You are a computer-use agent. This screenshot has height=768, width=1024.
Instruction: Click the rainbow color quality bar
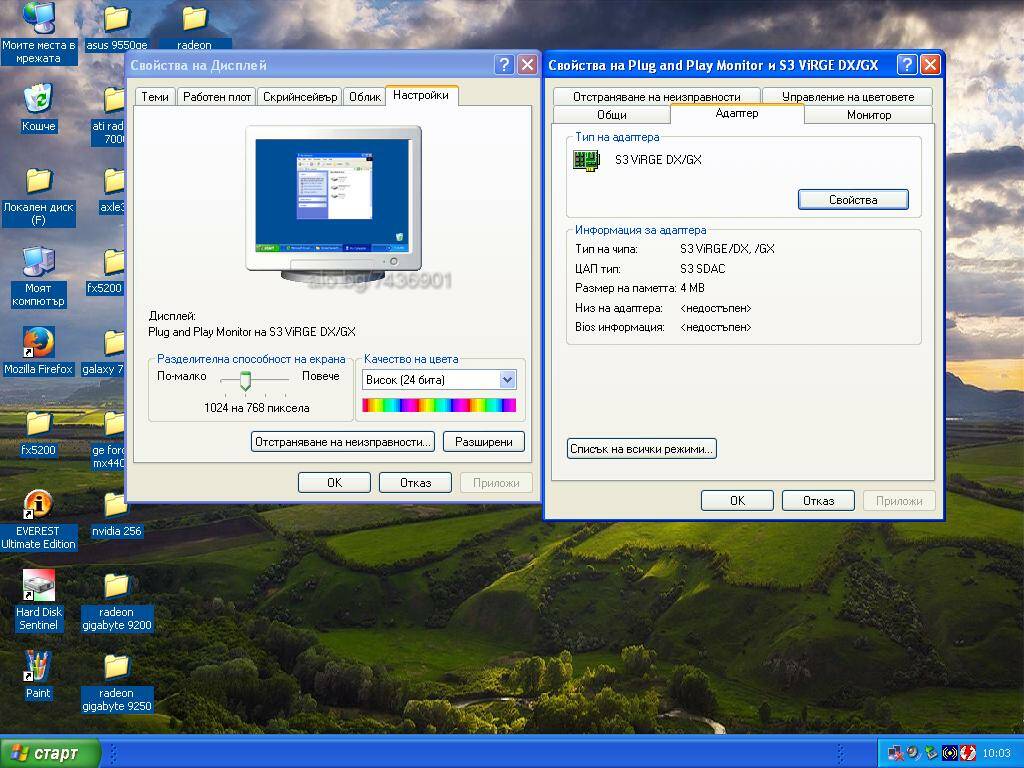tap(439, 406)
